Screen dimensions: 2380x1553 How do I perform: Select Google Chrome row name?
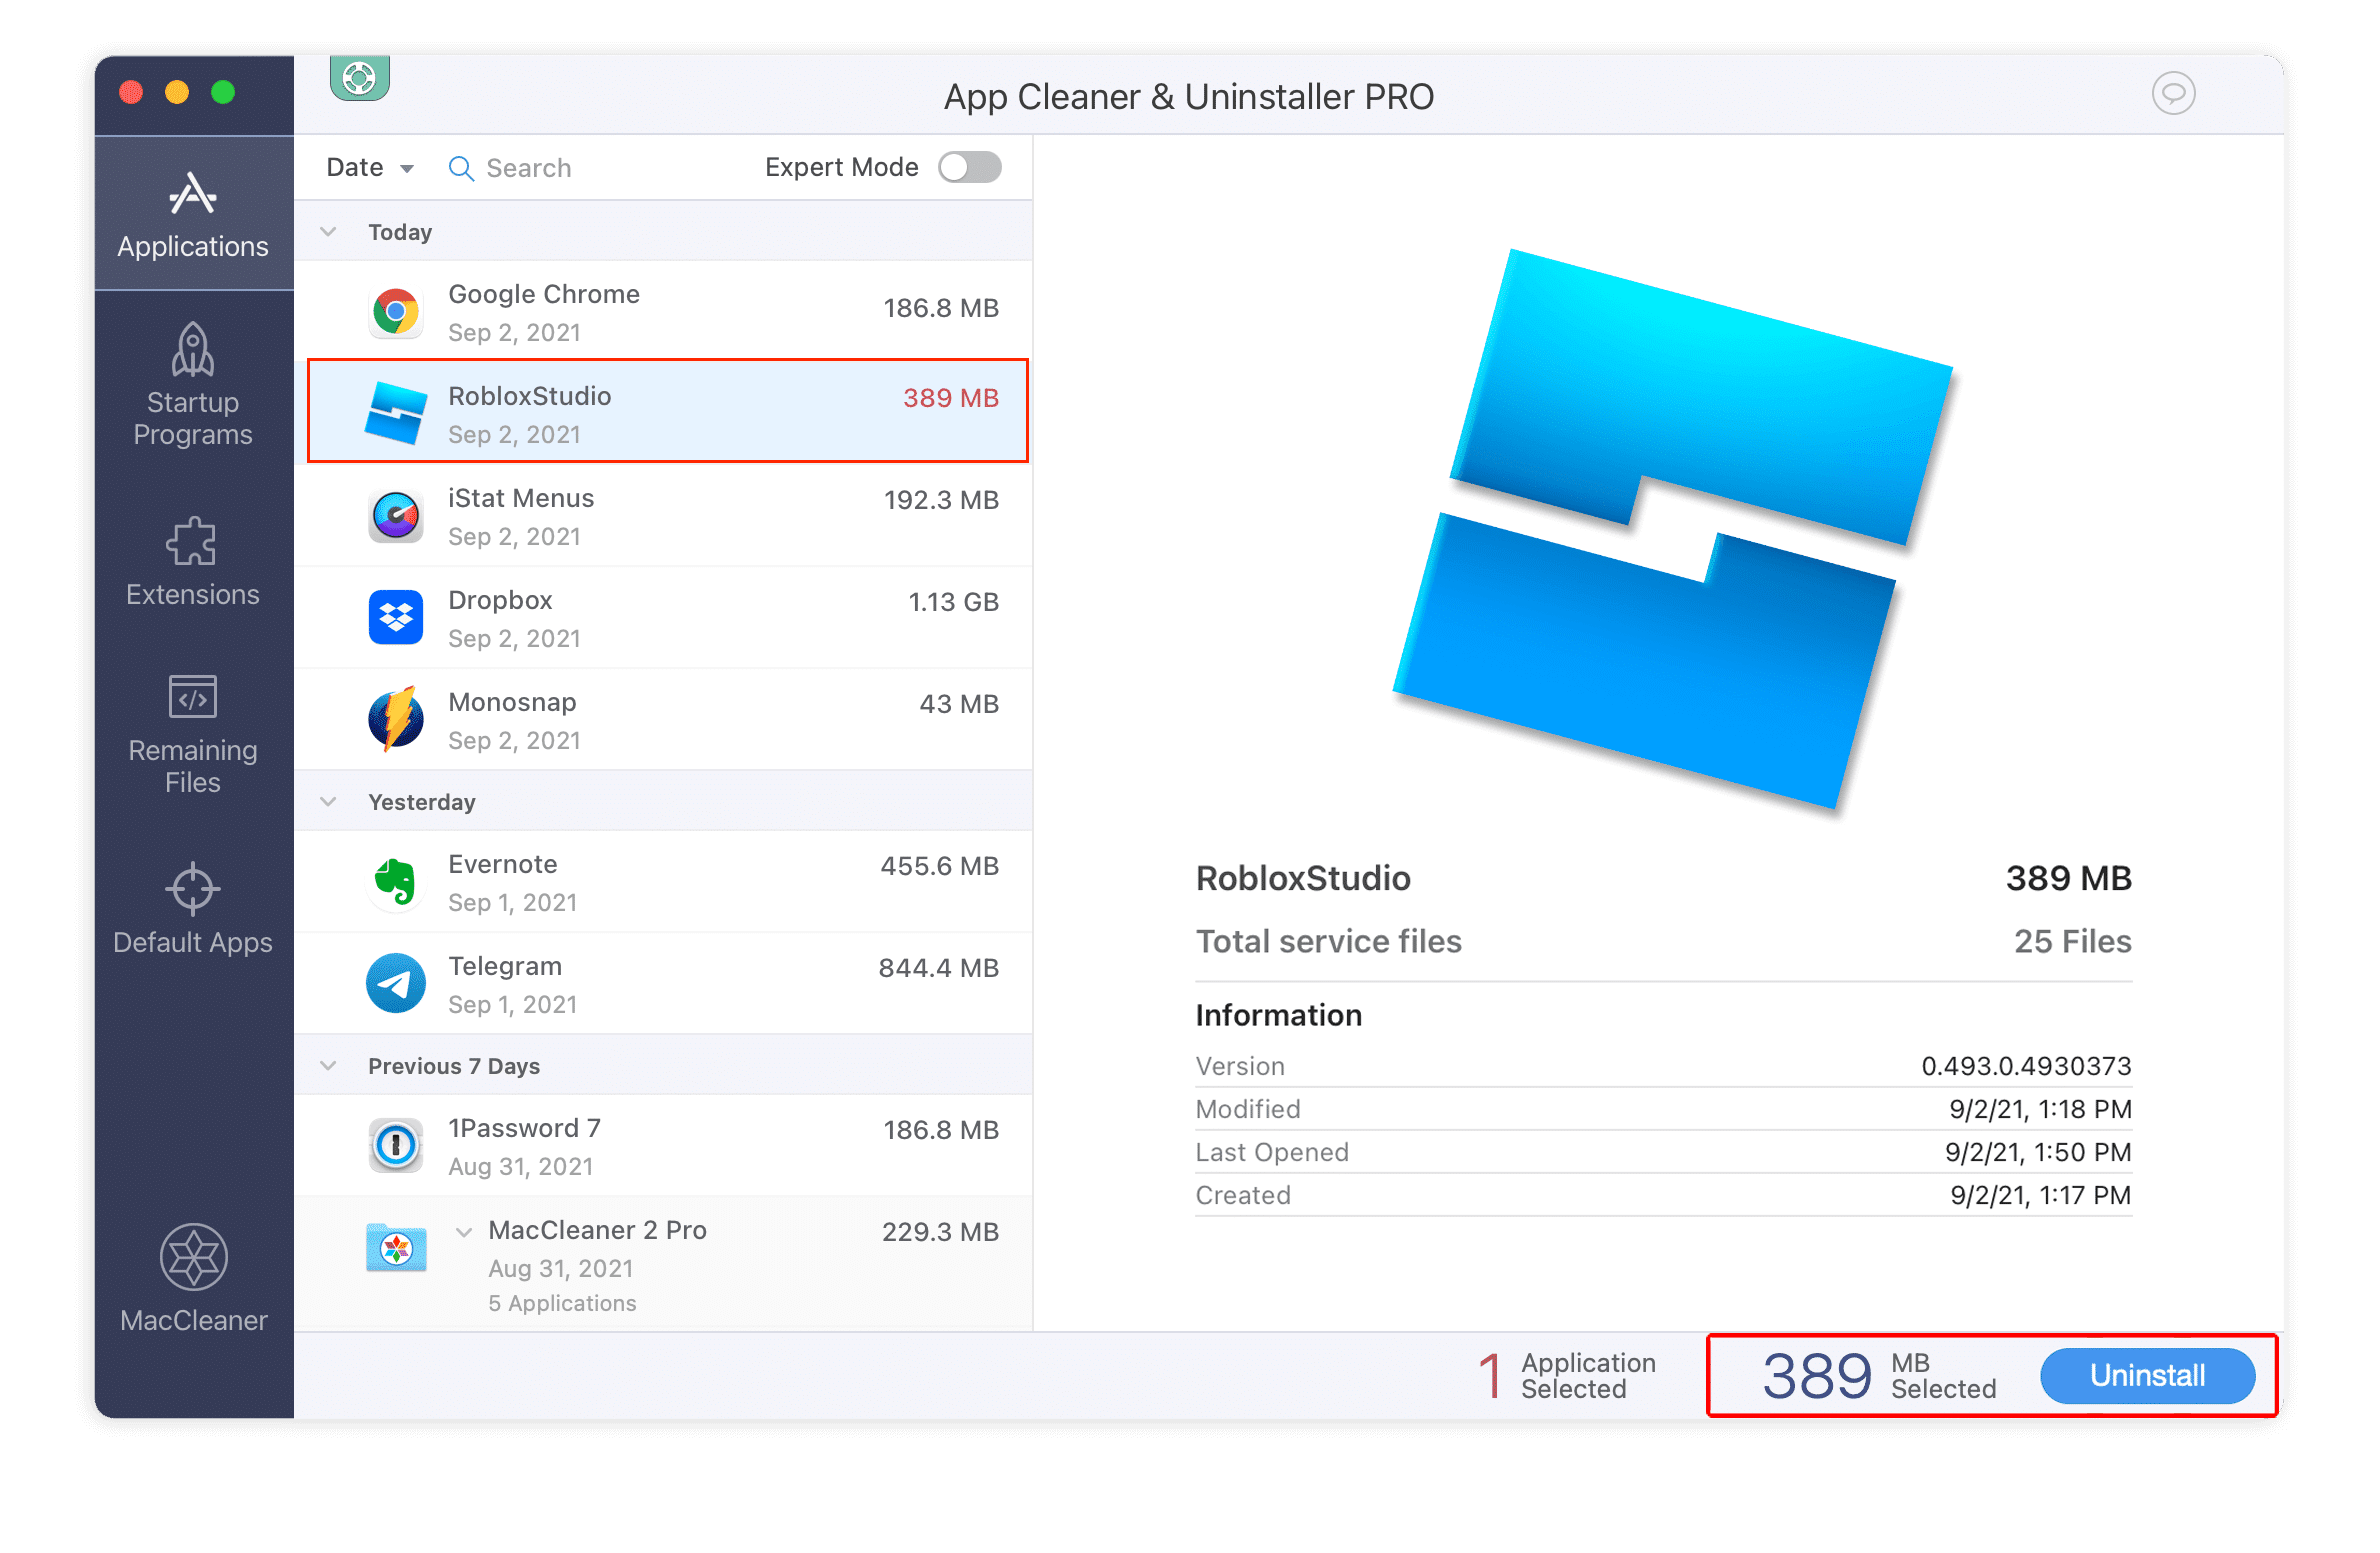pyautogui.click(x=544, y=294)
